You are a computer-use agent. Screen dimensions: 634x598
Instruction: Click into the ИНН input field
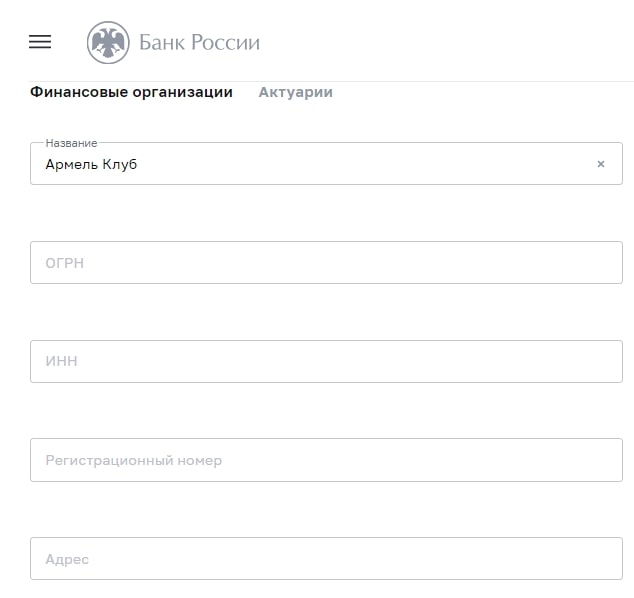click(x=326, y=361)
